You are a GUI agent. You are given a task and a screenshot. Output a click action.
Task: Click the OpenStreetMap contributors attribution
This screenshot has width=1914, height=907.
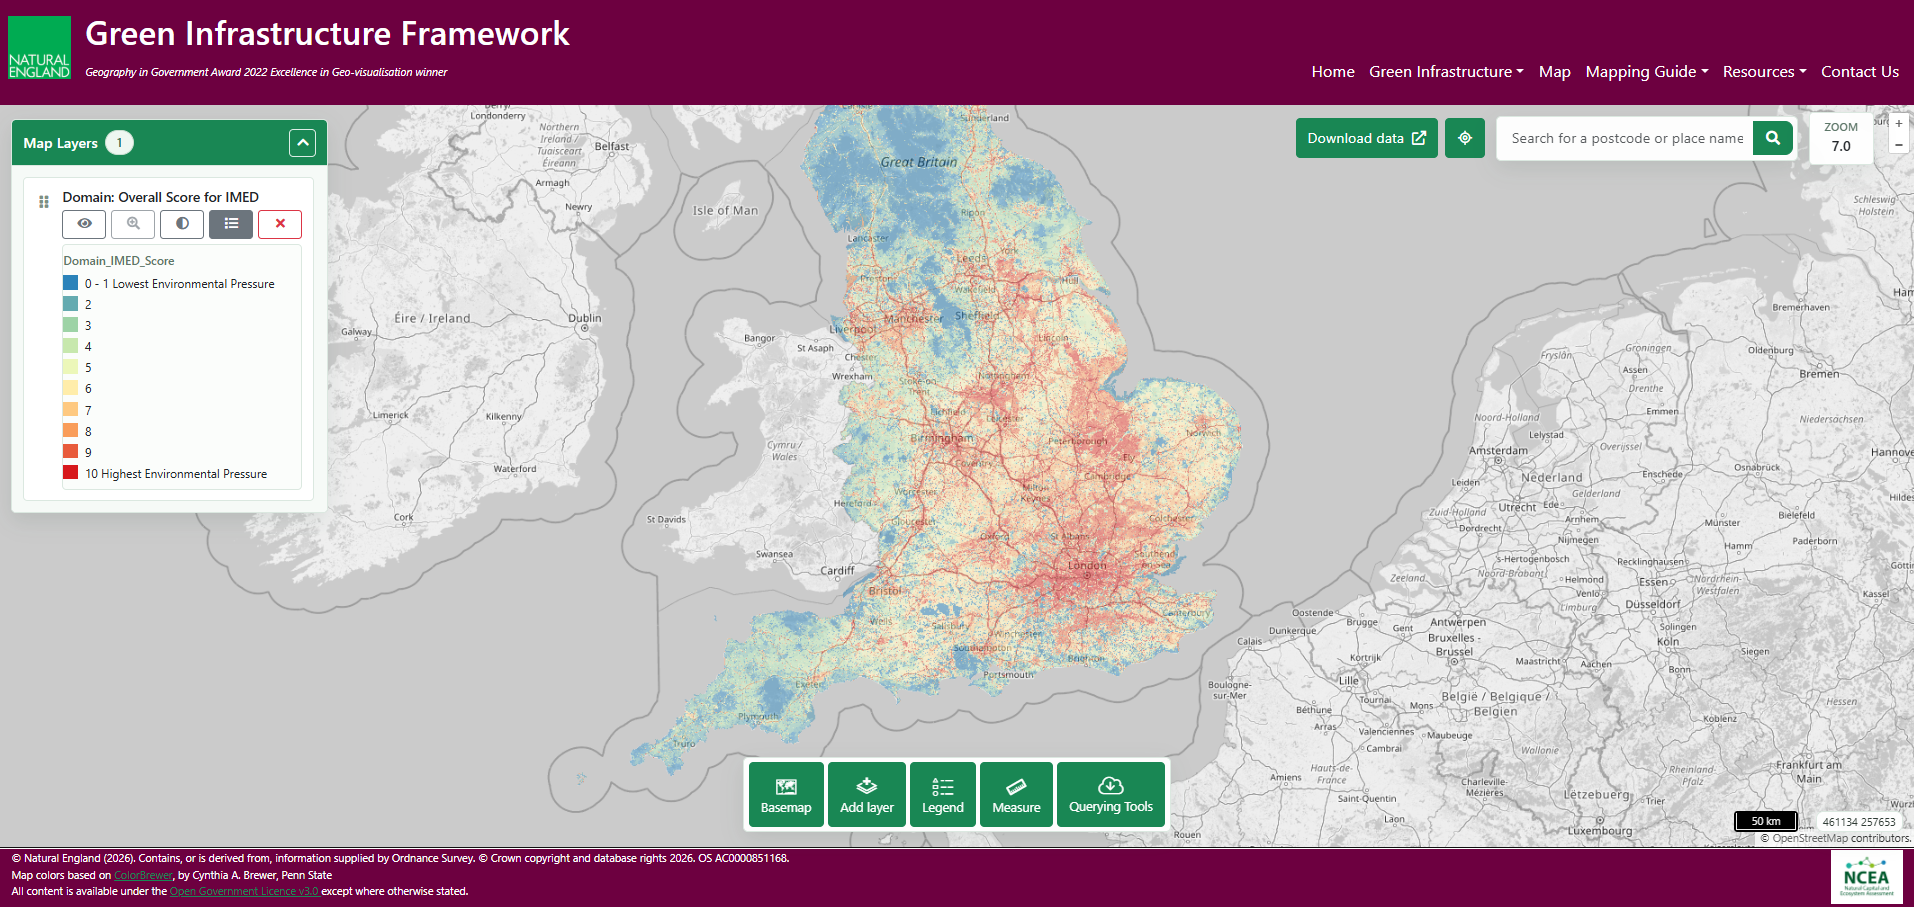1835,838
